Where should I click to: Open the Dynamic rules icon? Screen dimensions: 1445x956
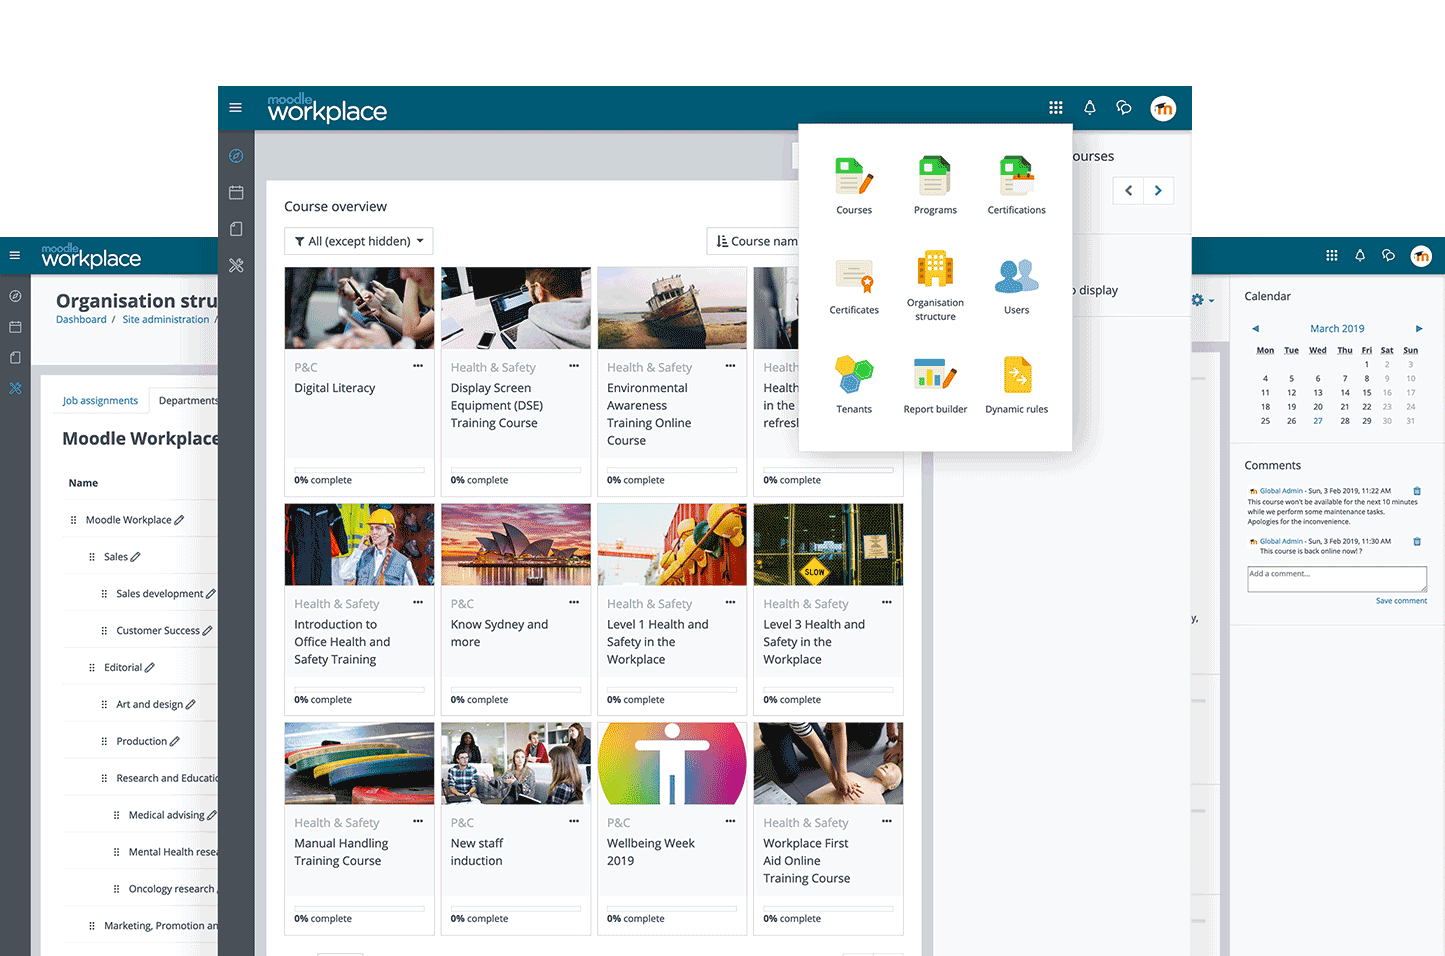[1016, 376]
